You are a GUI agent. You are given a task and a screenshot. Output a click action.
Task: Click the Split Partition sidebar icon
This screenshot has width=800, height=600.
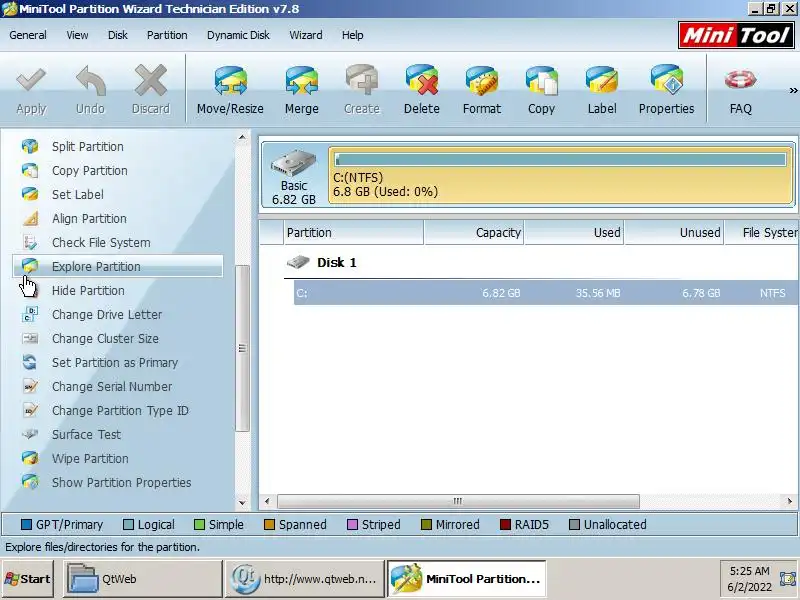point(30,146)
